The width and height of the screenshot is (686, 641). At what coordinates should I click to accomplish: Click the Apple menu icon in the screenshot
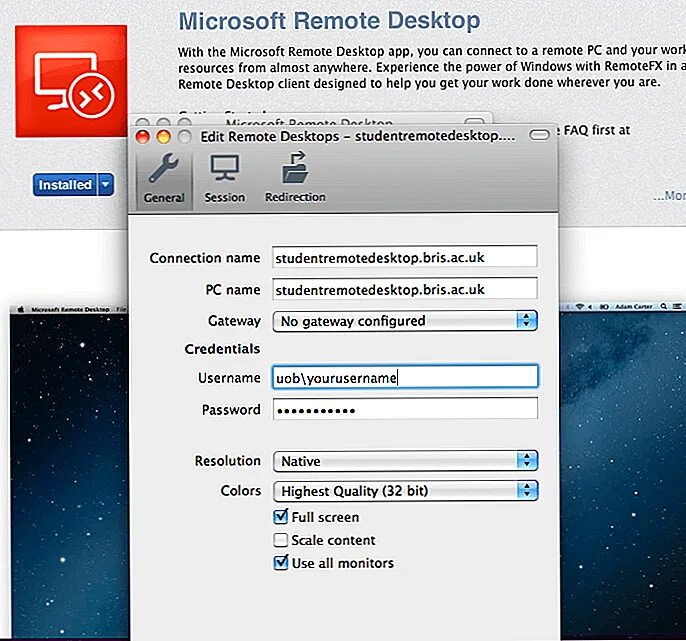point(20,309)
